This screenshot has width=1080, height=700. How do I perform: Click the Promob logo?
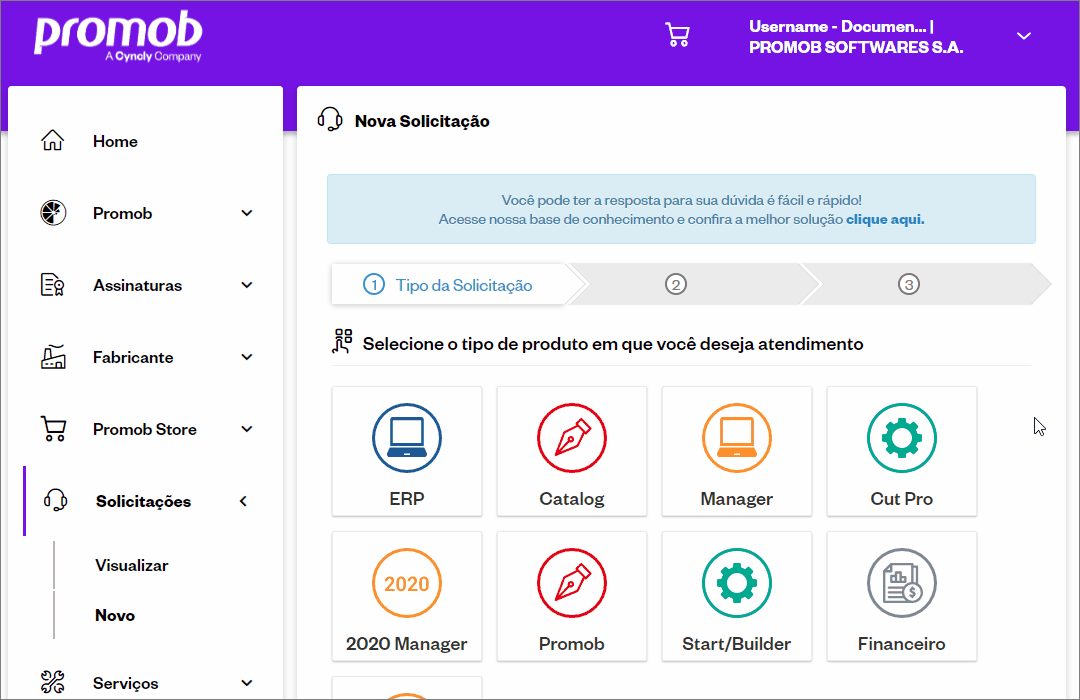(x=118, y=35)
